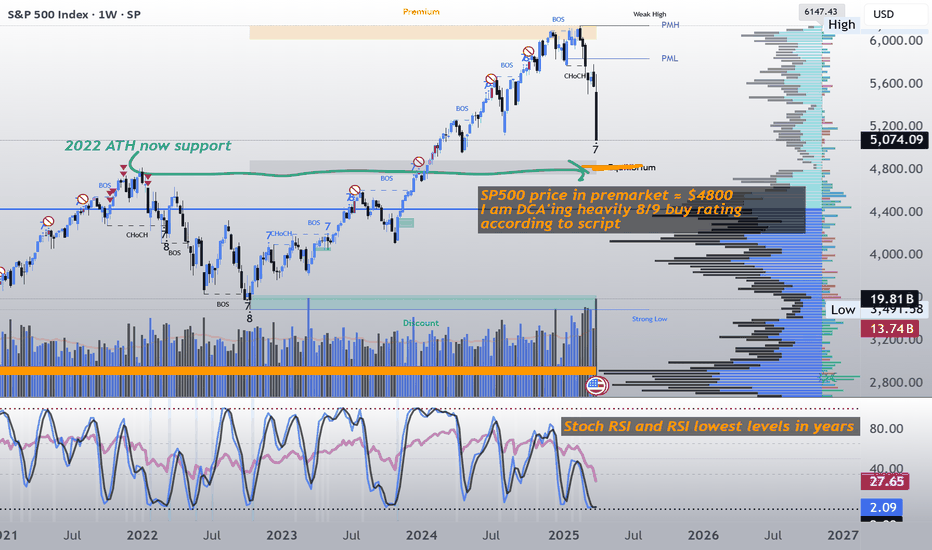
Task: Select the Discount zone label
Action: pyautogui.click(x=421, y=323)
